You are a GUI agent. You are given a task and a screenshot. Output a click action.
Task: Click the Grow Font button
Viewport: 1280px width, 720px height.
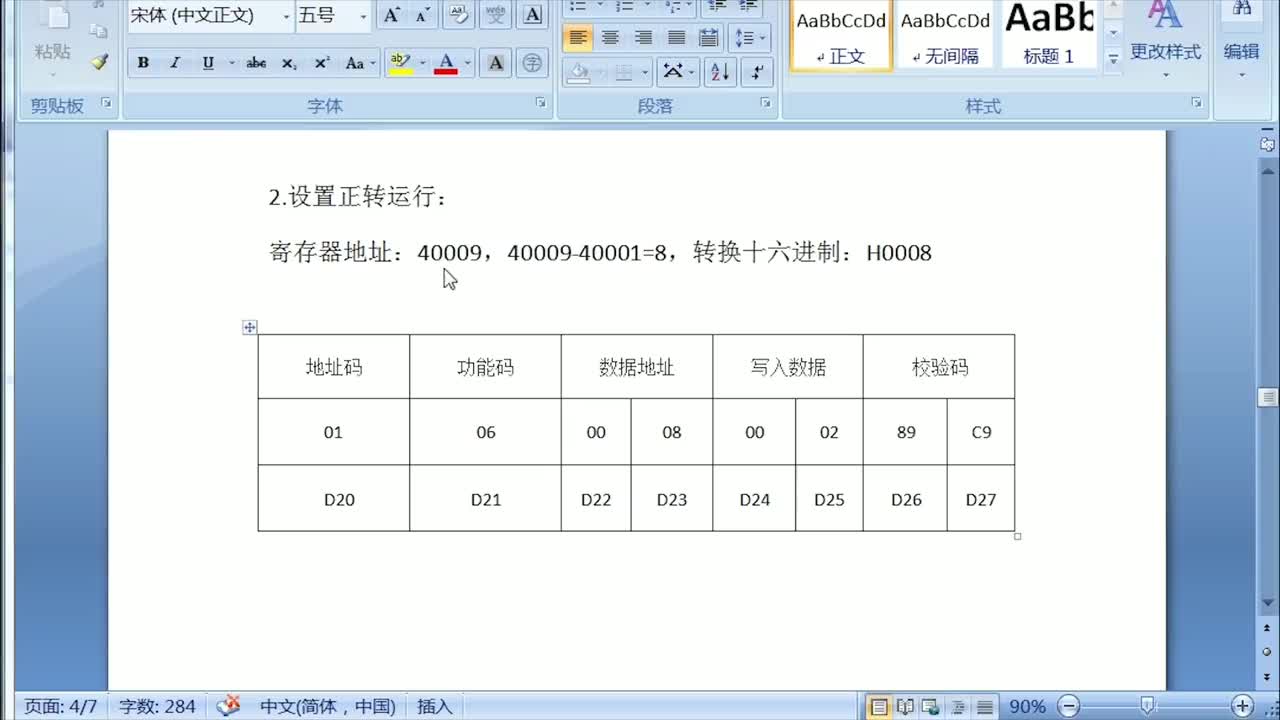392,15
